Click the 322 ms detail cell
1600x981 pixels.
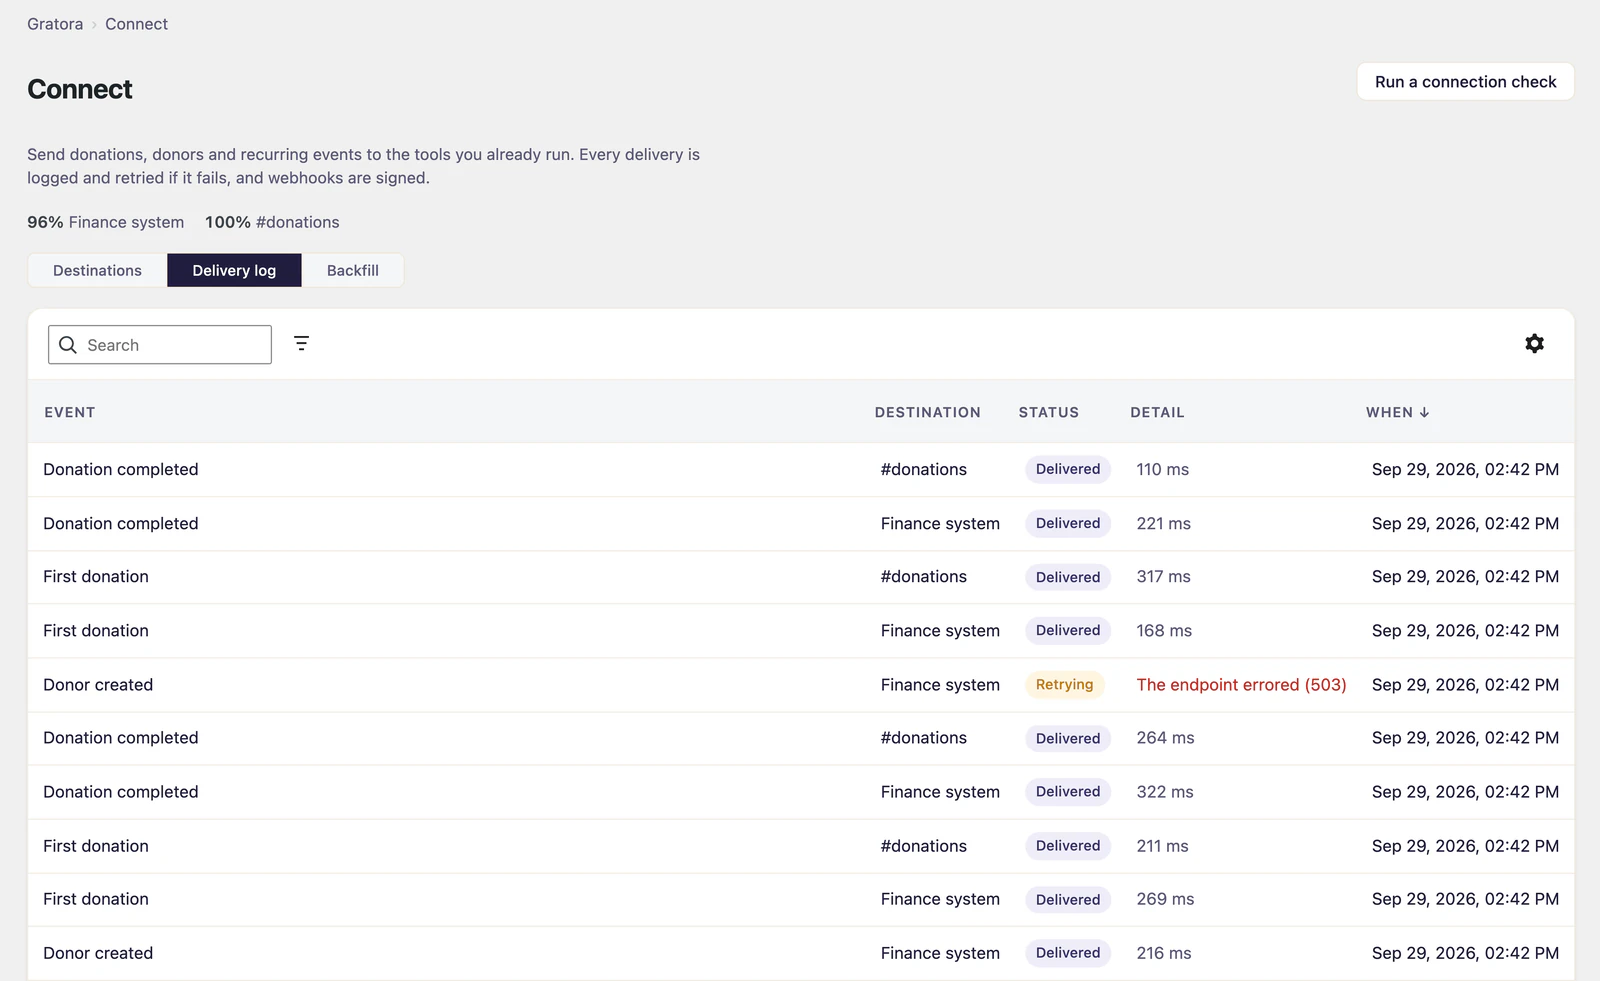[1165, 792]
